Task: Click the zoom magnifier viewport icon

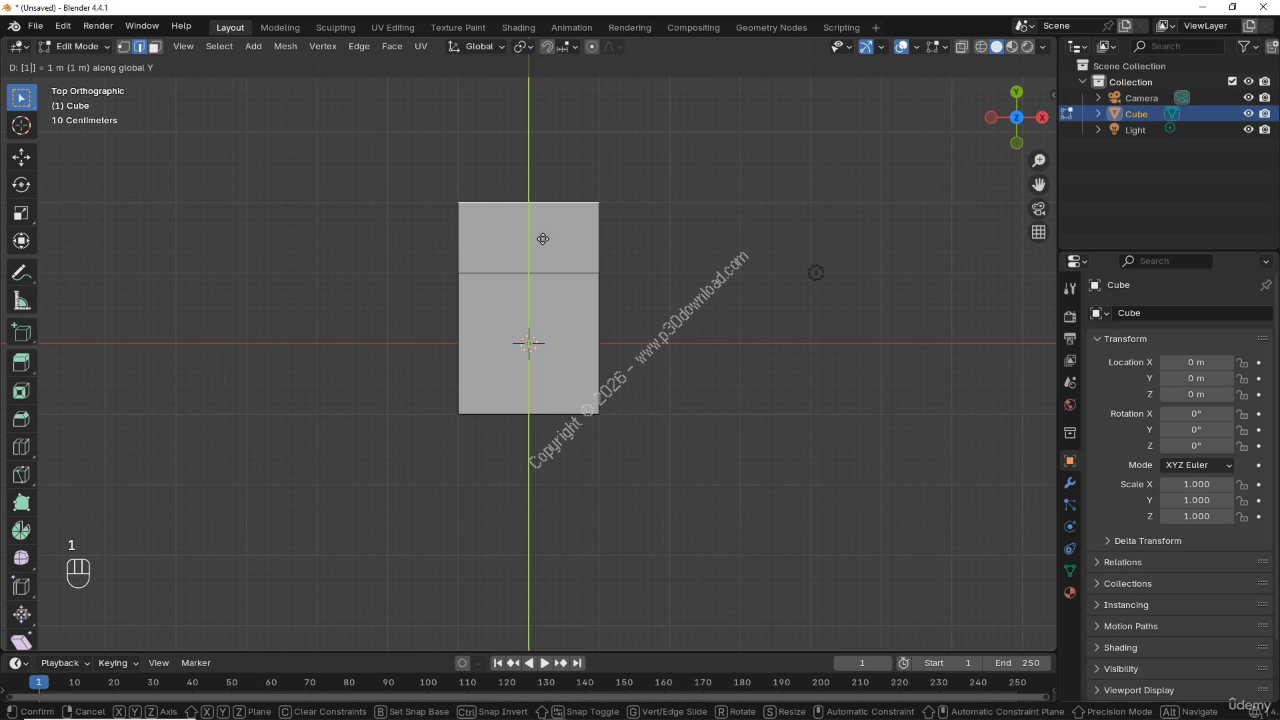Action: click(x=1039, y=160)
